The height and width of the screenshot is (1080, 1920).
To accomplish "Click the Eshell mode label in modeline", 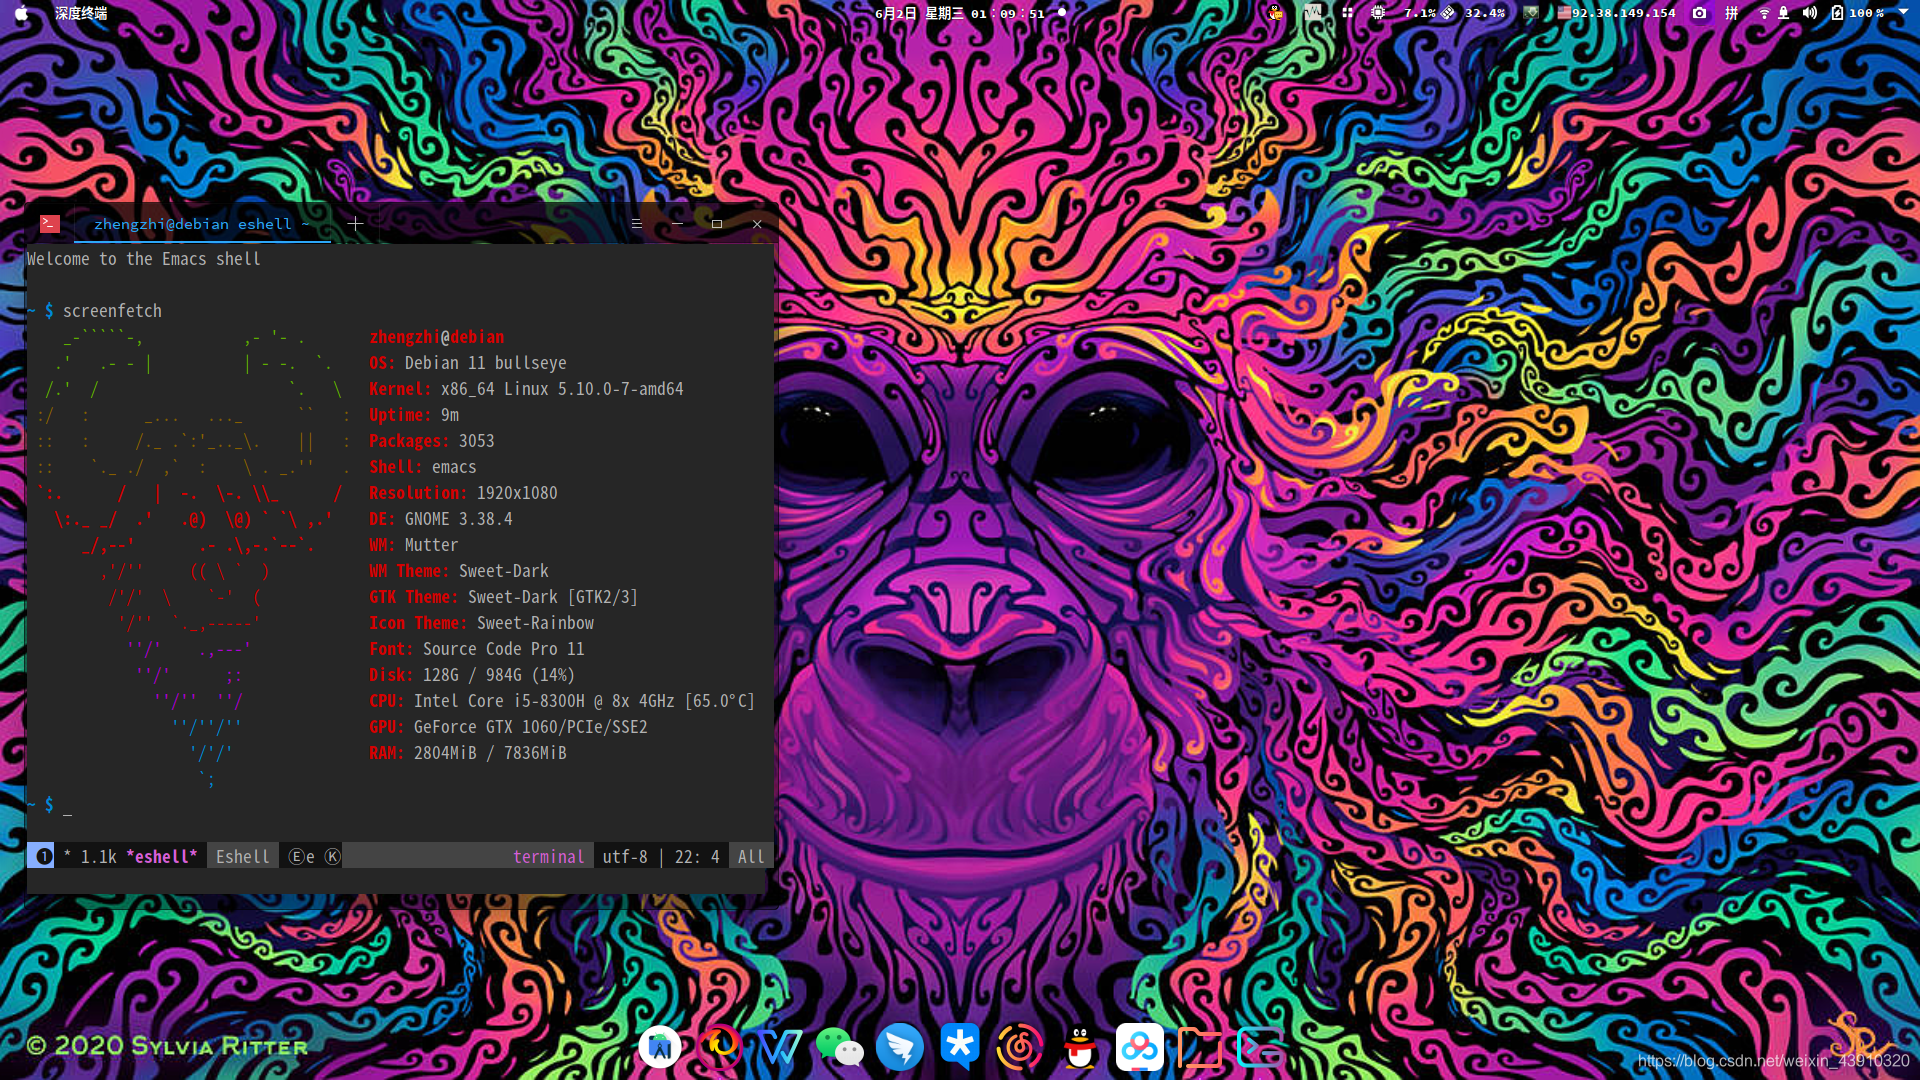I will tap(242, 857).
